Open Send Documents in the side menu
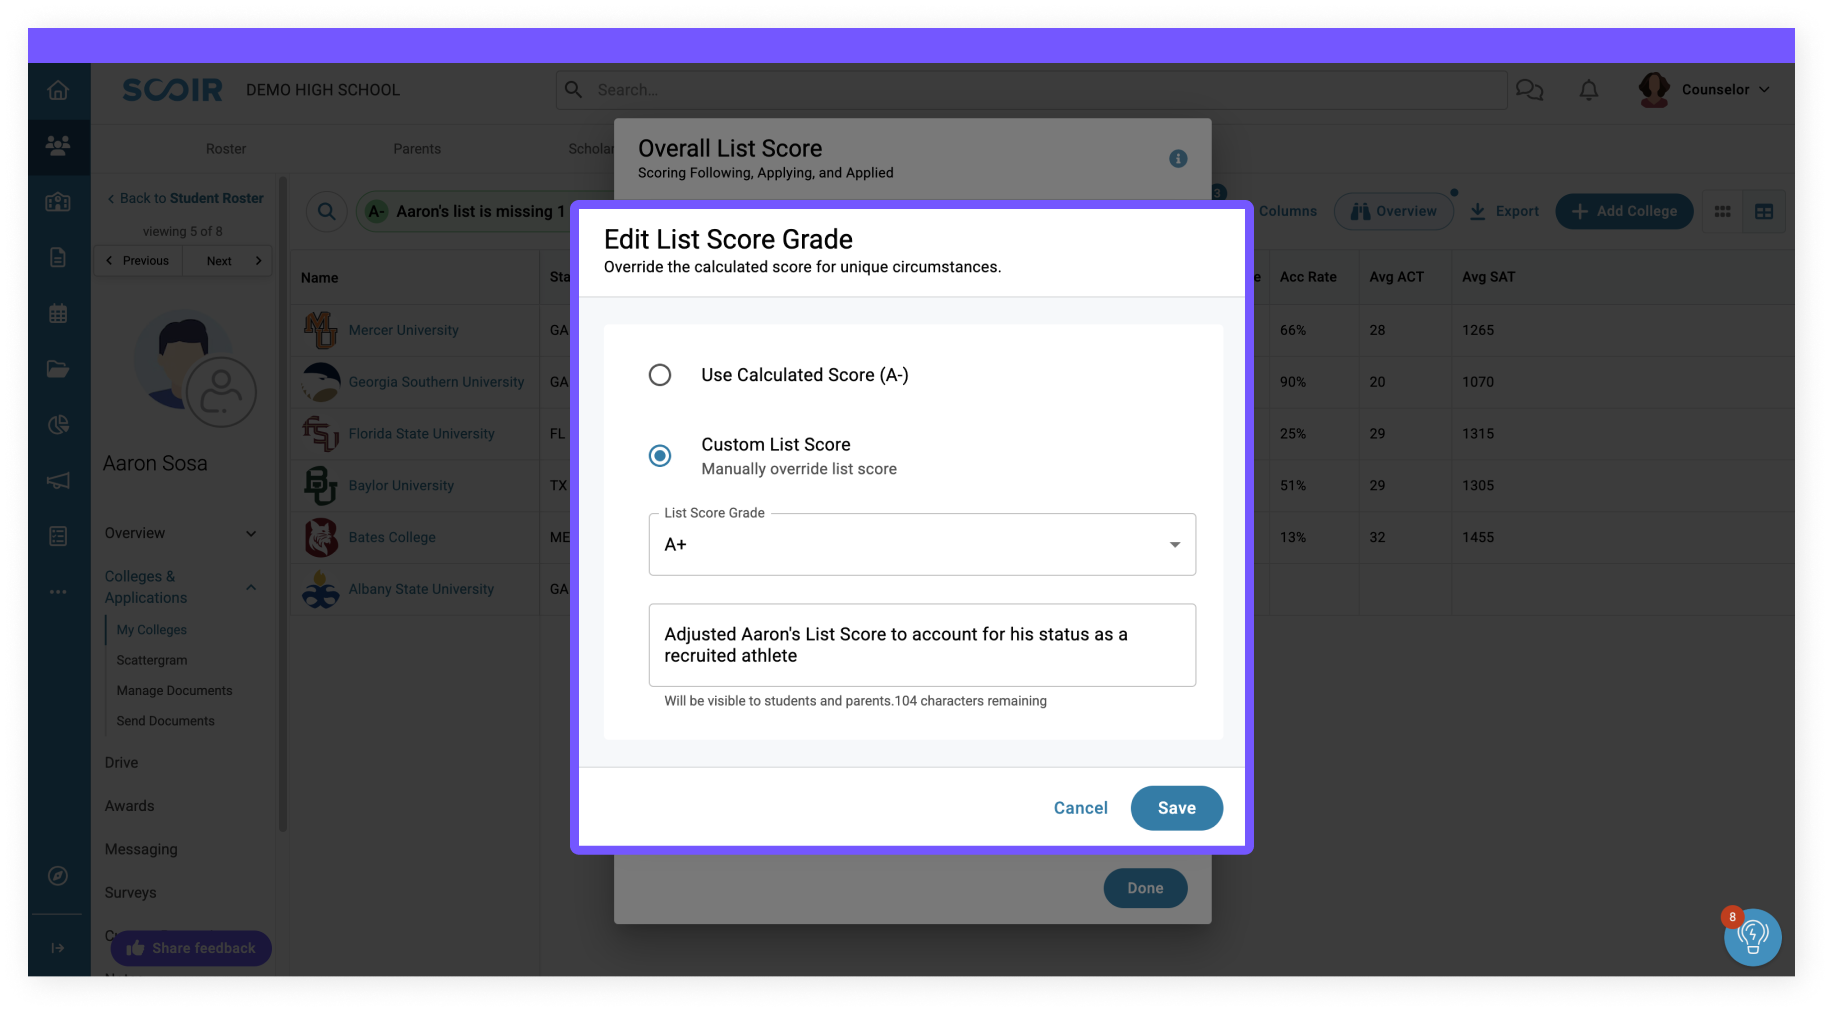This screenshot has height=1013, width=1831. 165,721
